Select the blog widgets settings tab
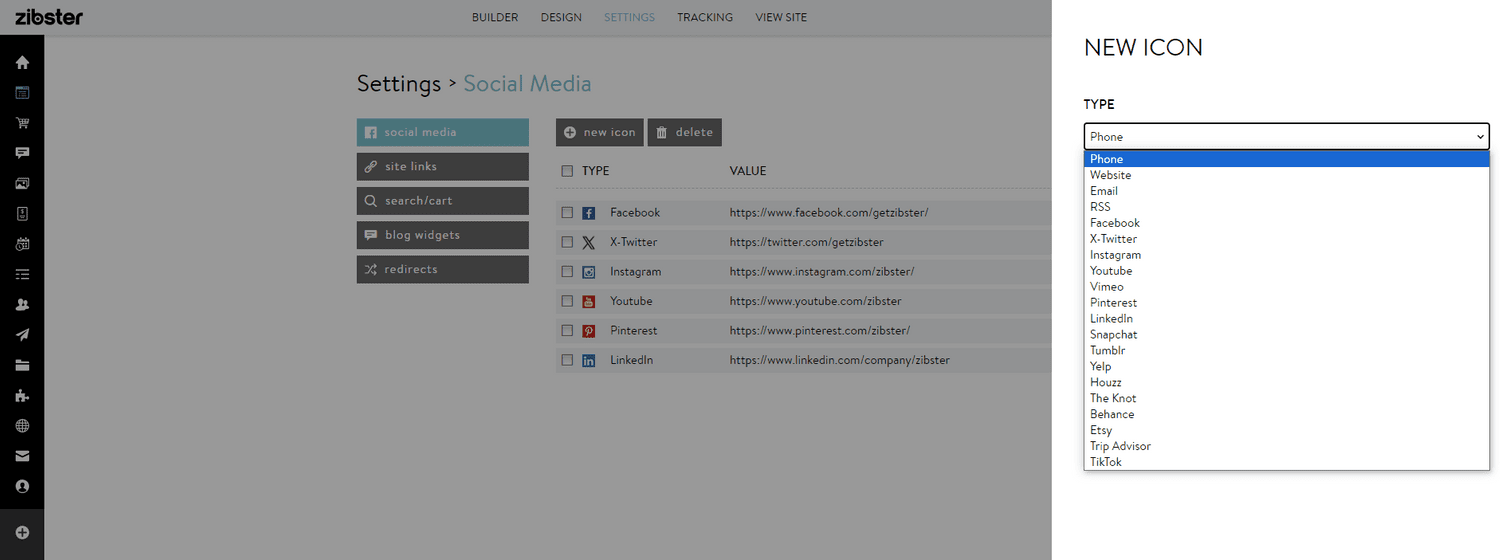This screenshot has width=1500, height=560. click(442, 235)
